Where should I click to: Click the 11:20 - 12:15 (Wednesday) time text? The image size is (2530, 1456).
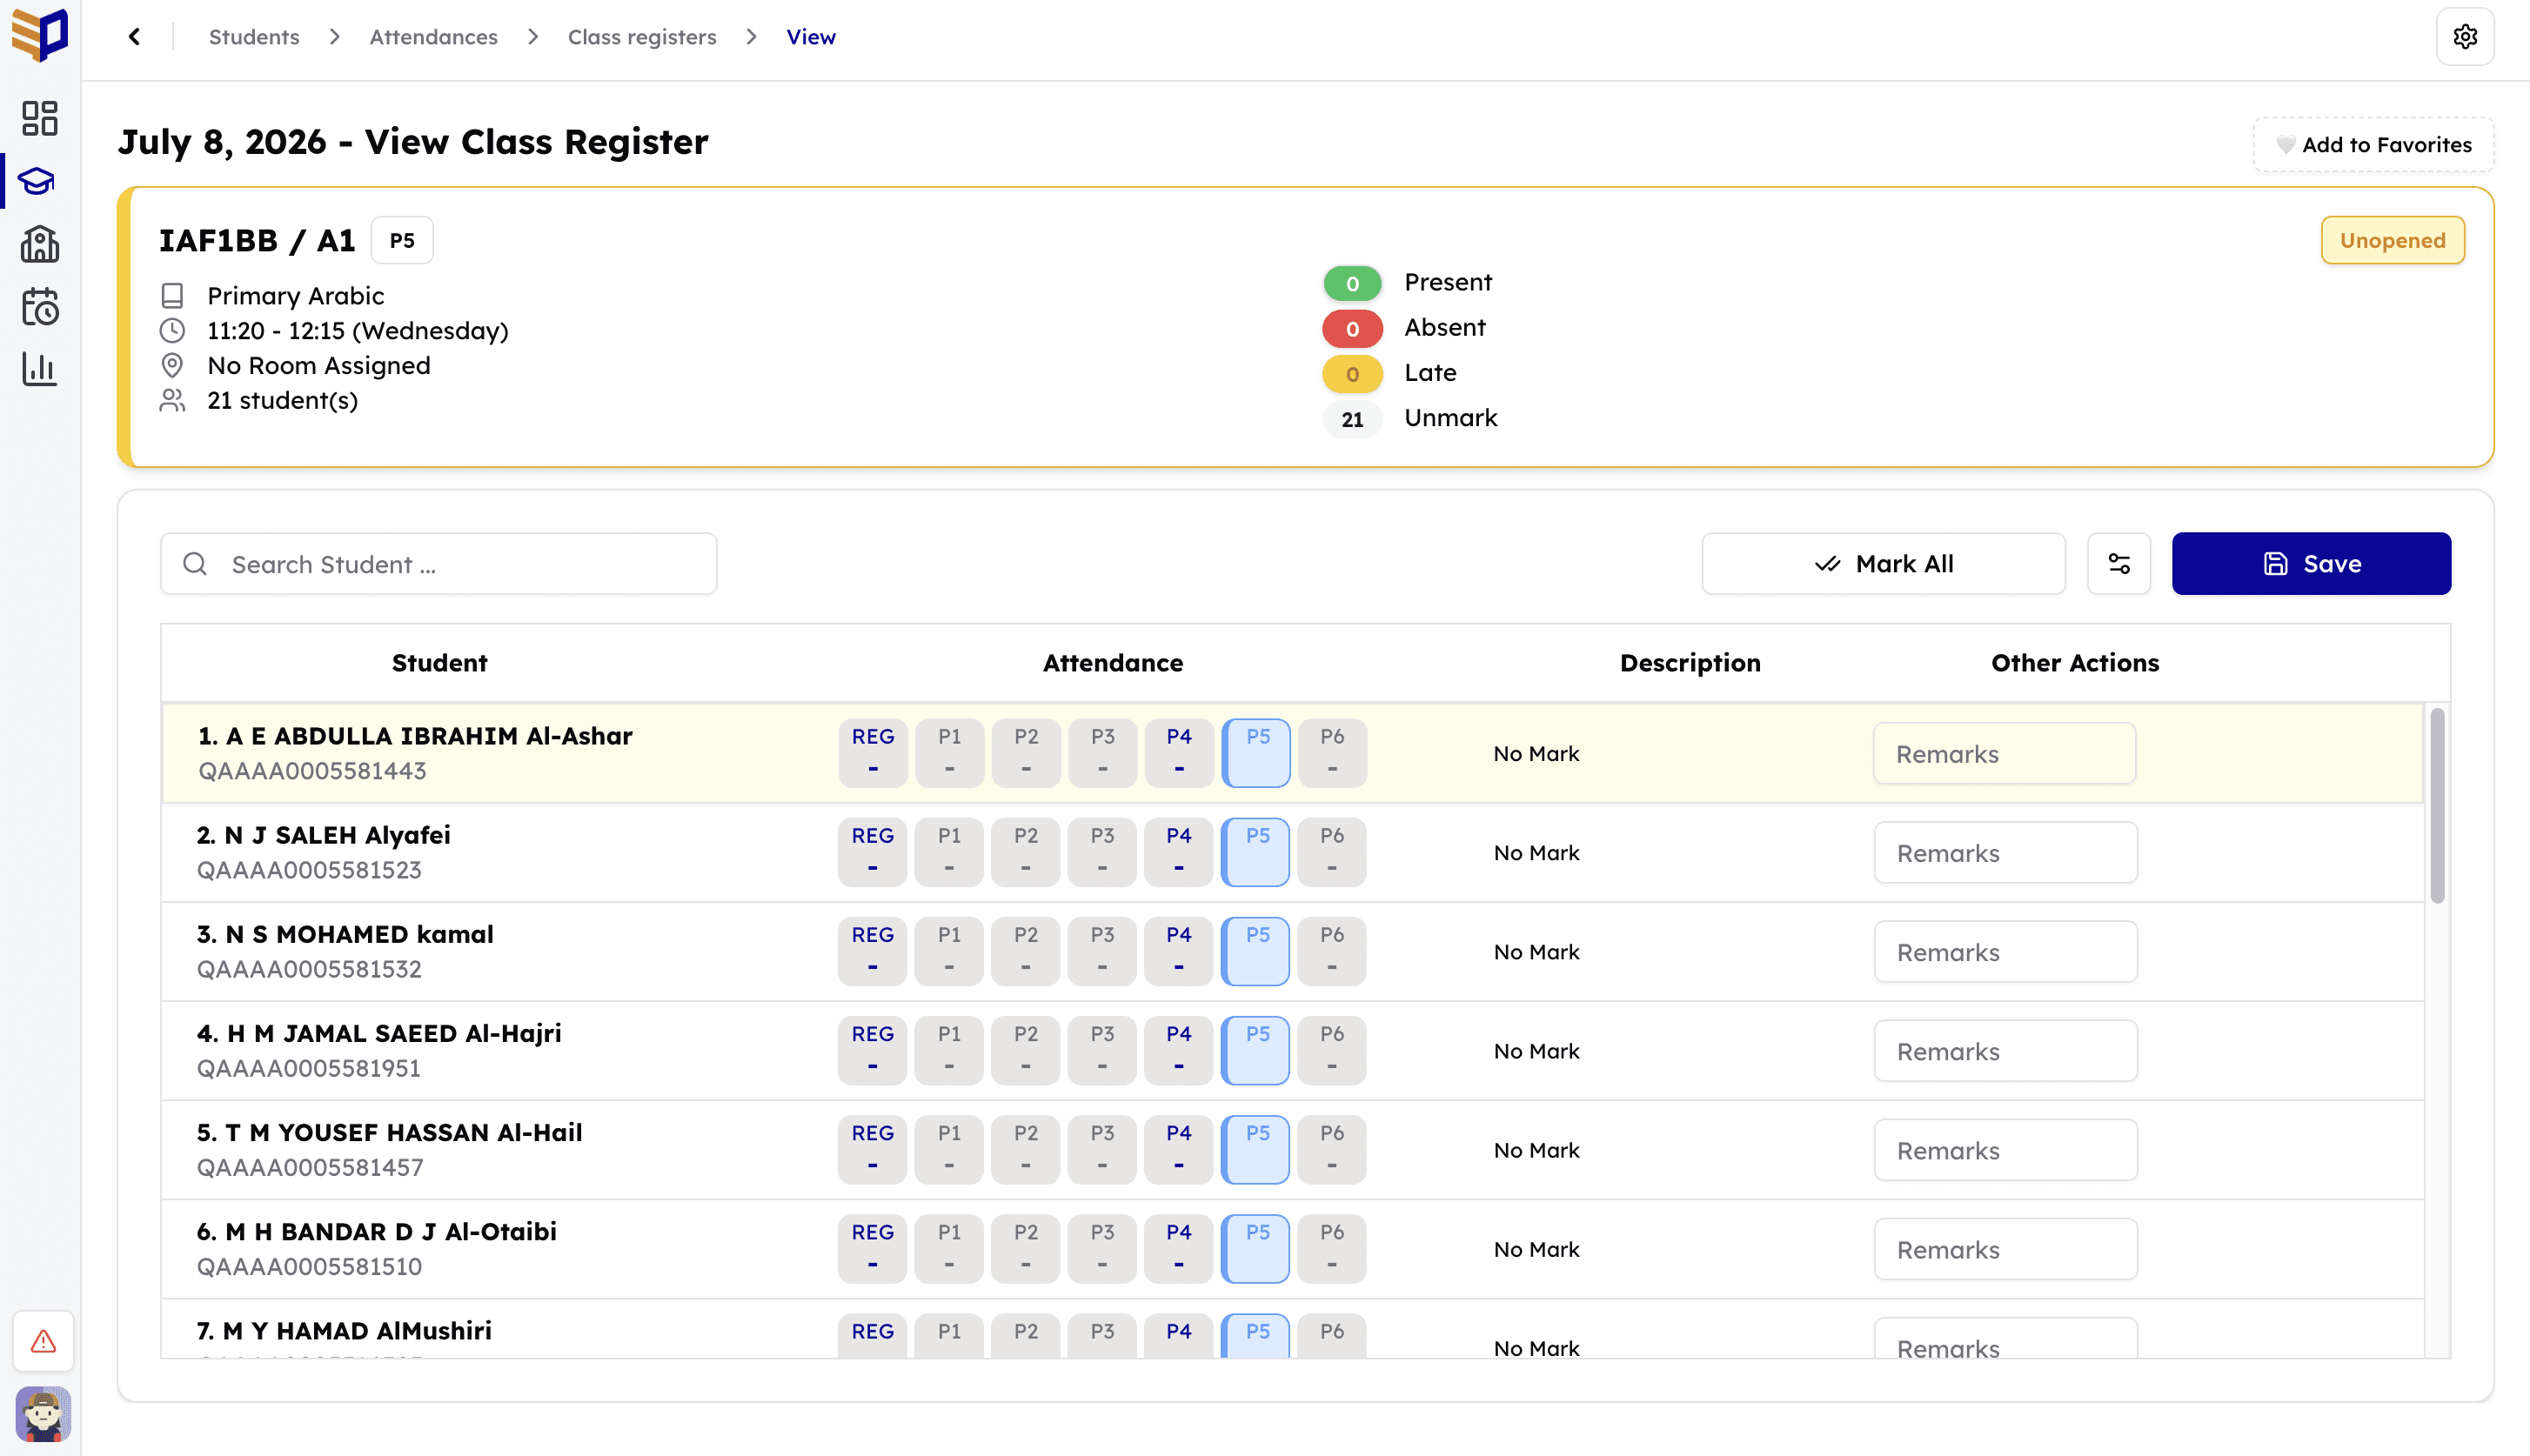[357, 331]
